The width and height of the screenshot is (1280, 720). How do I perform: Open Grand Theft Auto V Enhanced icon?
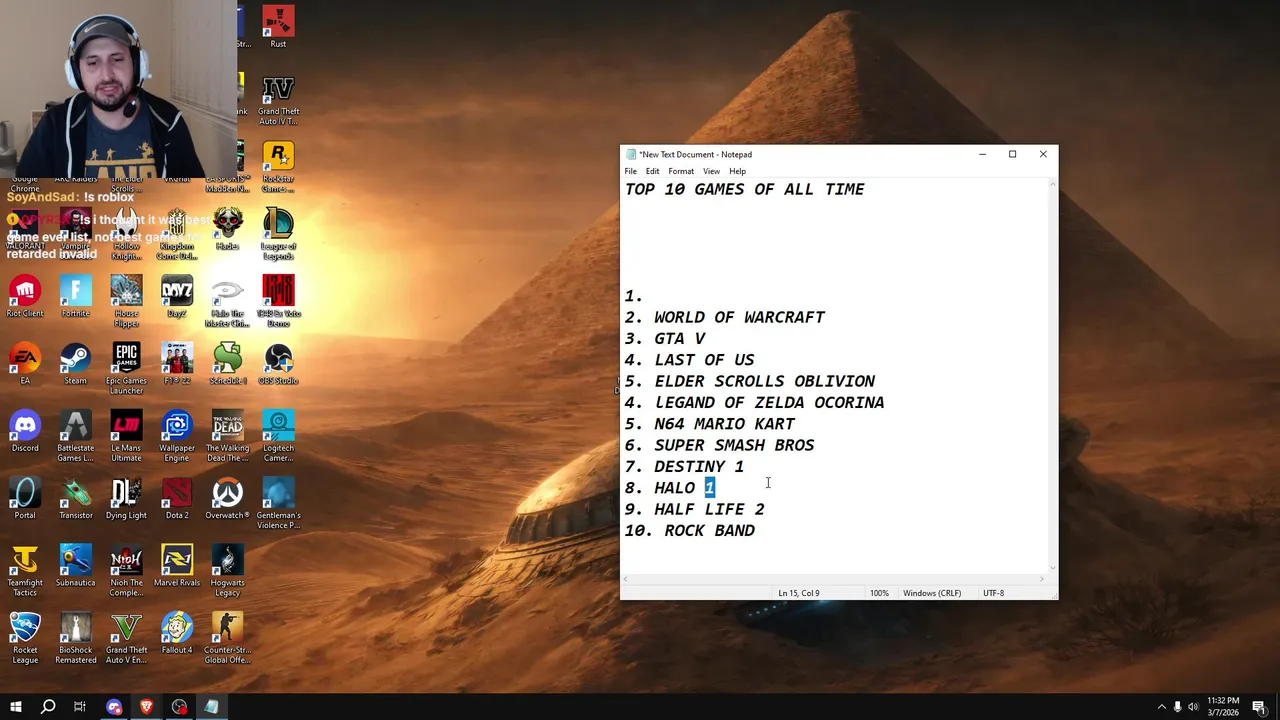tap(126, 638)
